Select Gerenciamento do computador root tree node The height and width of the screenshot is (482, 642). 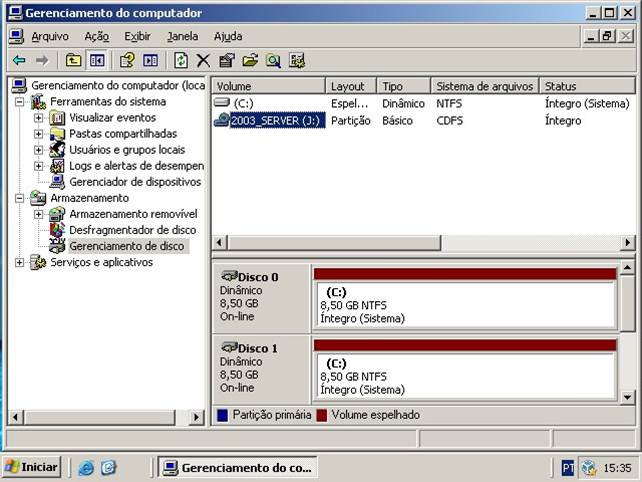tap(118, 86)
